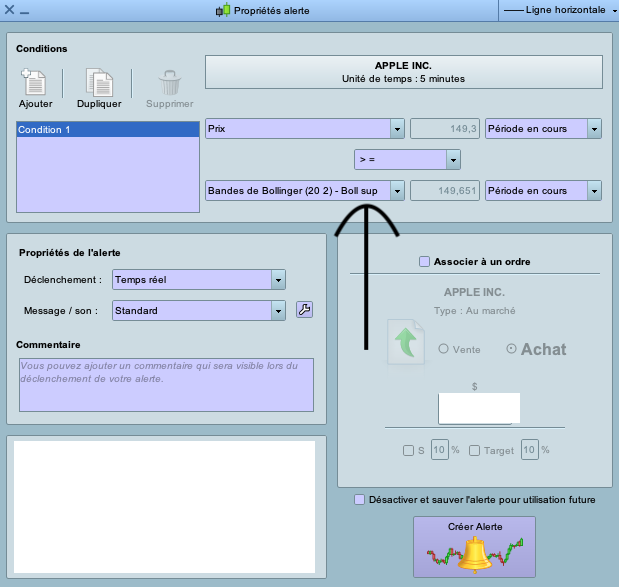Image resolution: width=619 pixels, height=587 pixels.
Task: Select the Achat radio button
Action: click(511, 349)
